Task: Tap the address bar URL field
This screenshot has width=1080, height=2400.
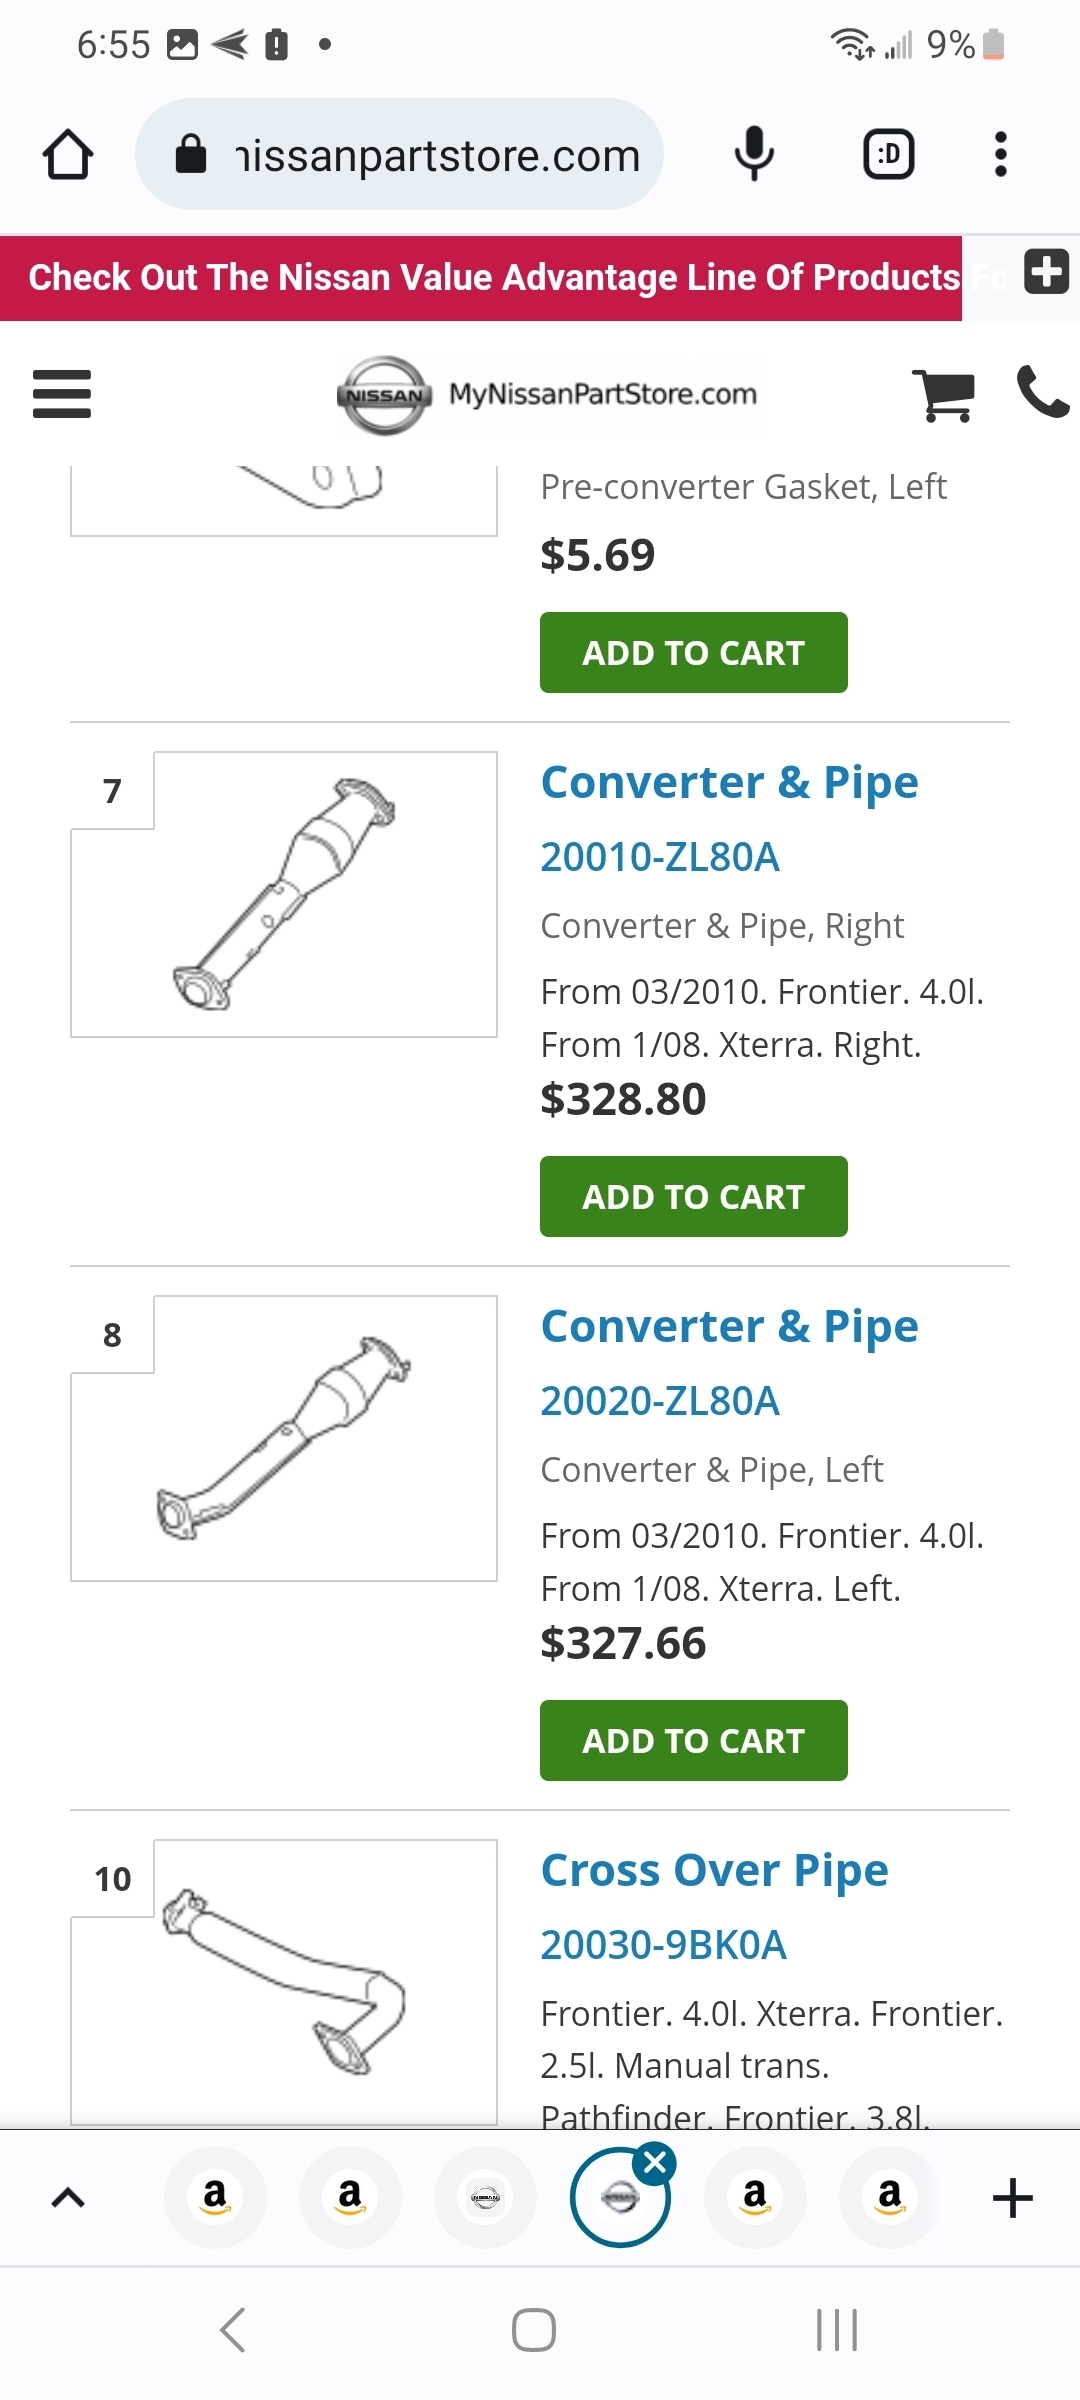Action: tap(420, 155)
